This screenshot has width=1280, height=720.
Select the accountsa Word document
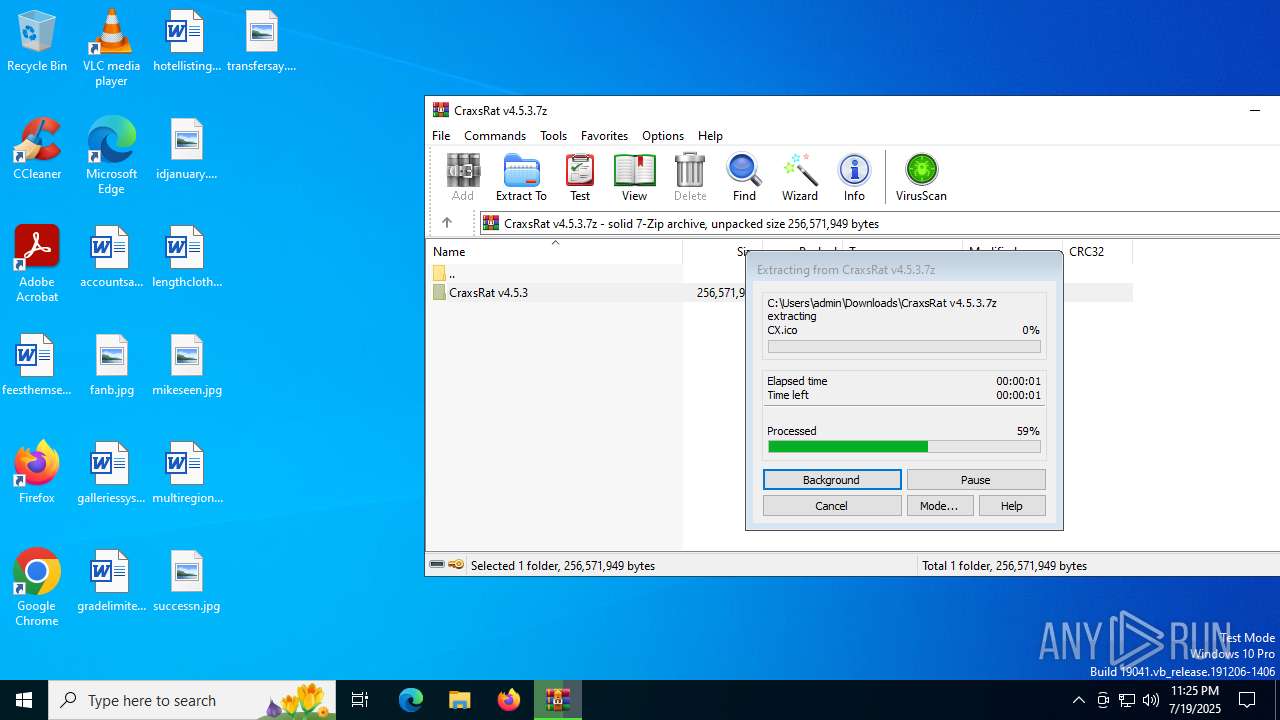tap(111, 257)
